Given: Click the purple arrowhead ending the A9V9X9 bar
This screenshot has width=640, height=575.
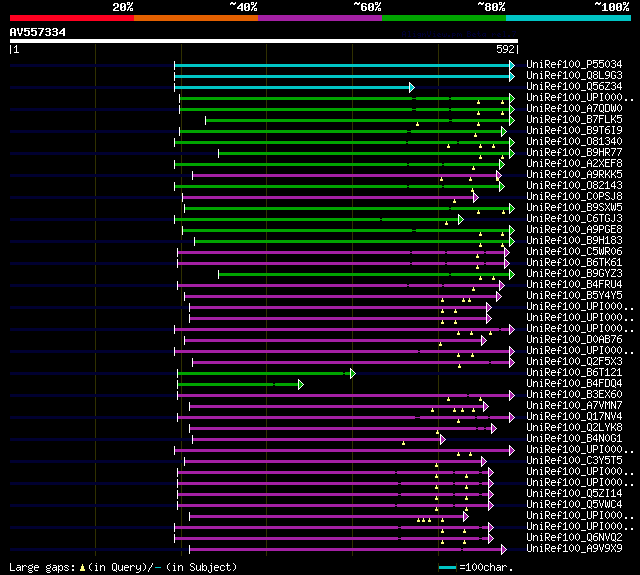Looking at the screenshot, I should [504, 550].
